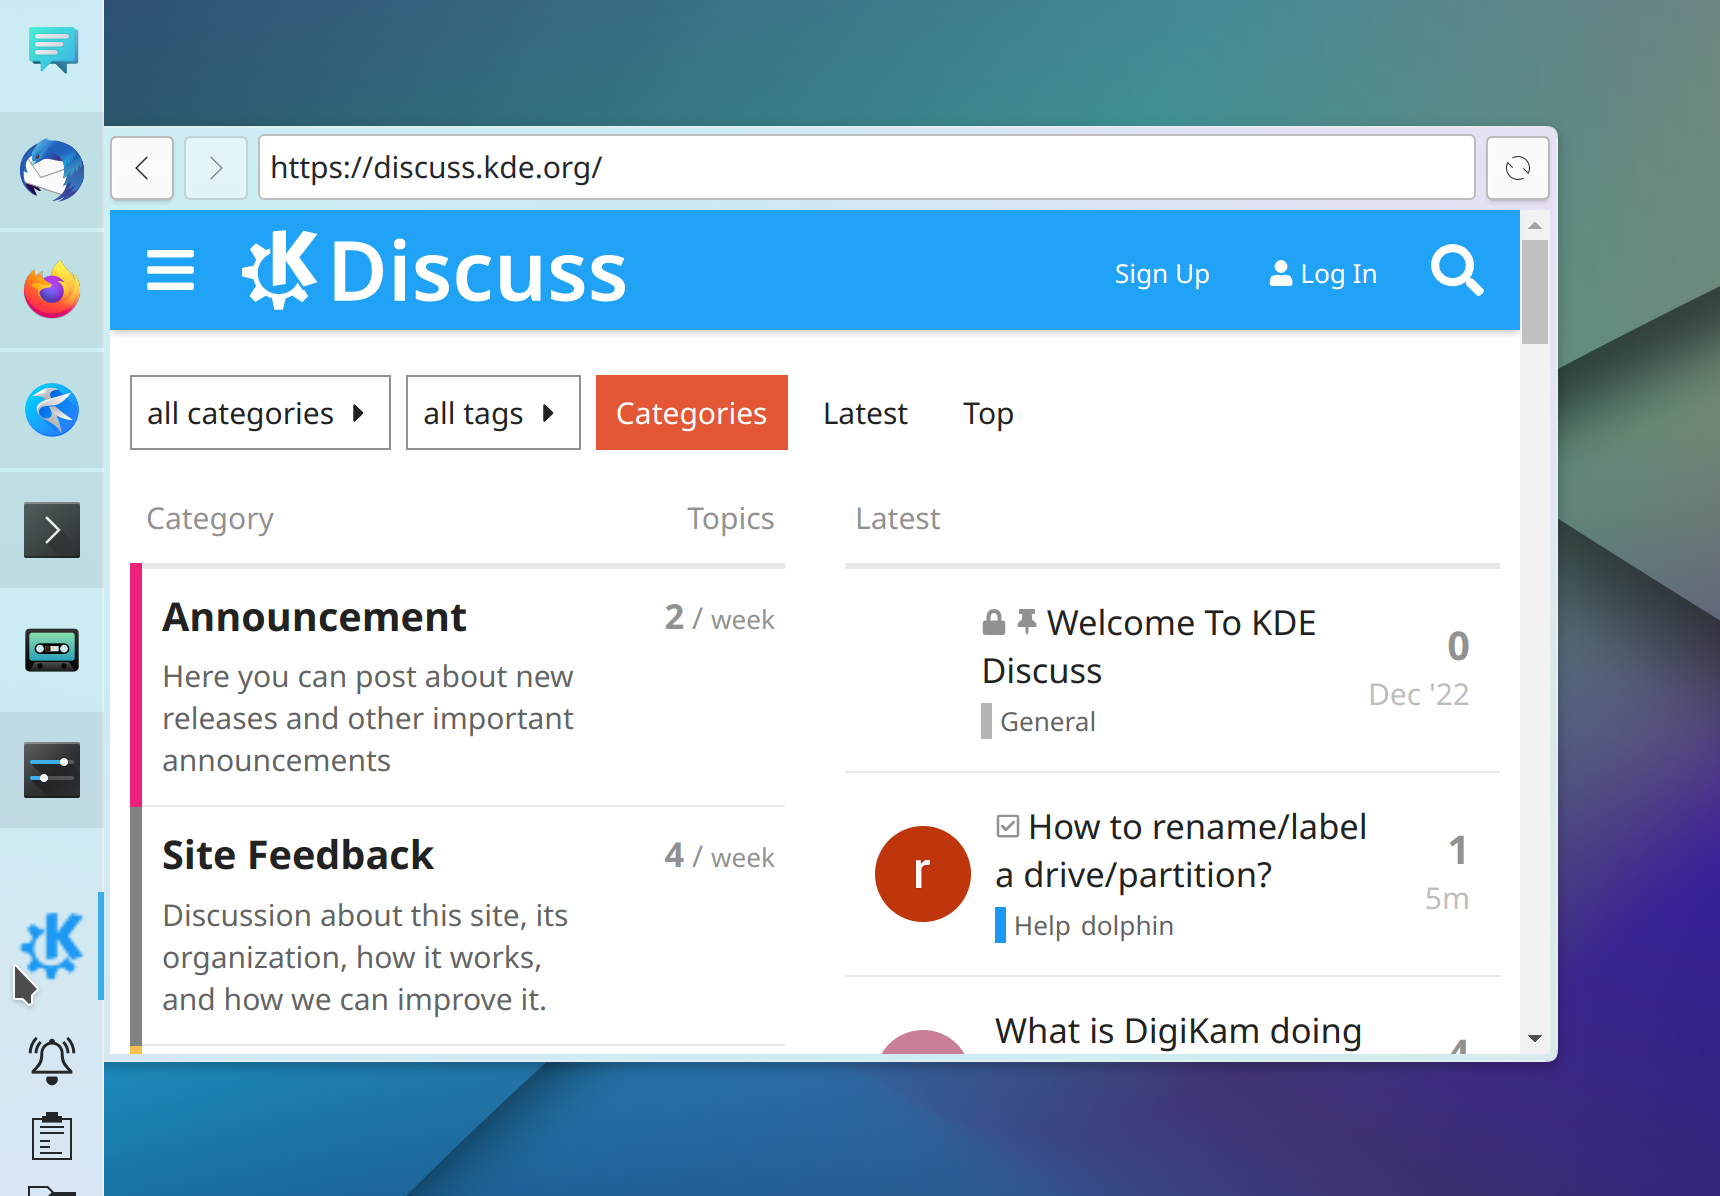Click the Latest column header

[x=898, y=518]
